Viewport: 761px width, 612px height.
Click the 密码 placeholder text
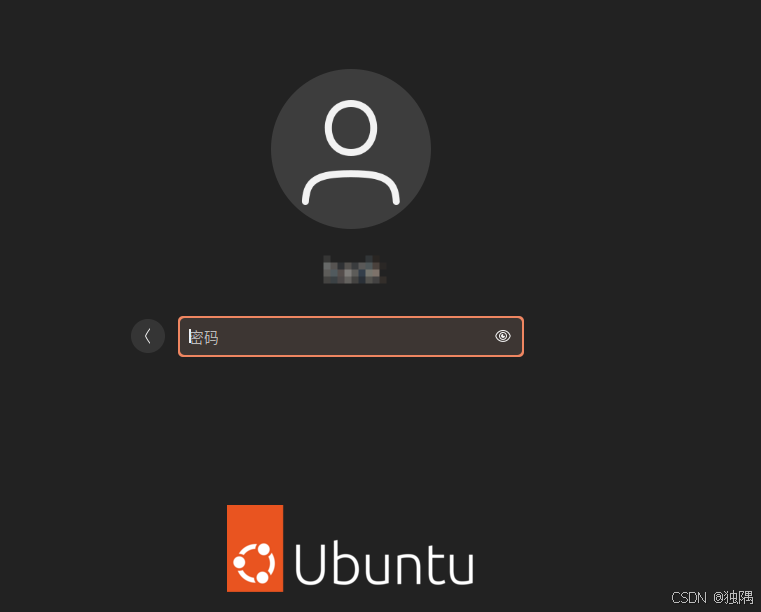click(x=204, y=337)
